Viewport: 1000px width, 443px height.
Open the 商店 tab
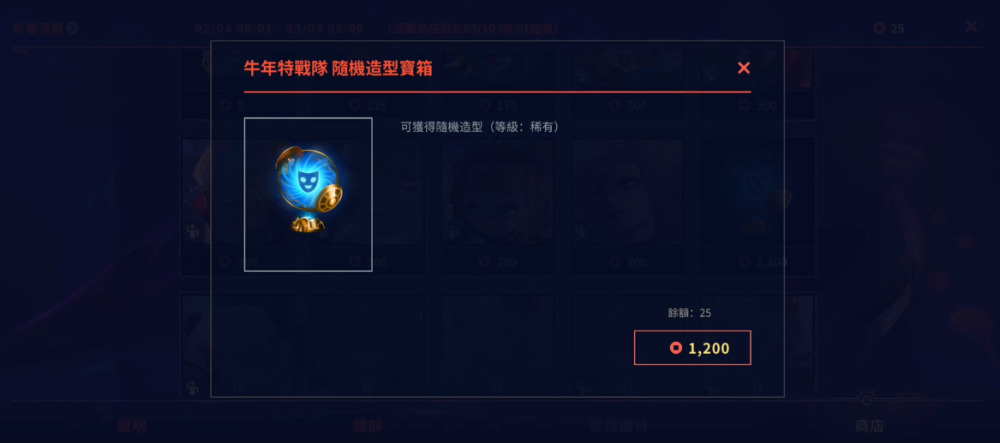(x=869, y=426)
